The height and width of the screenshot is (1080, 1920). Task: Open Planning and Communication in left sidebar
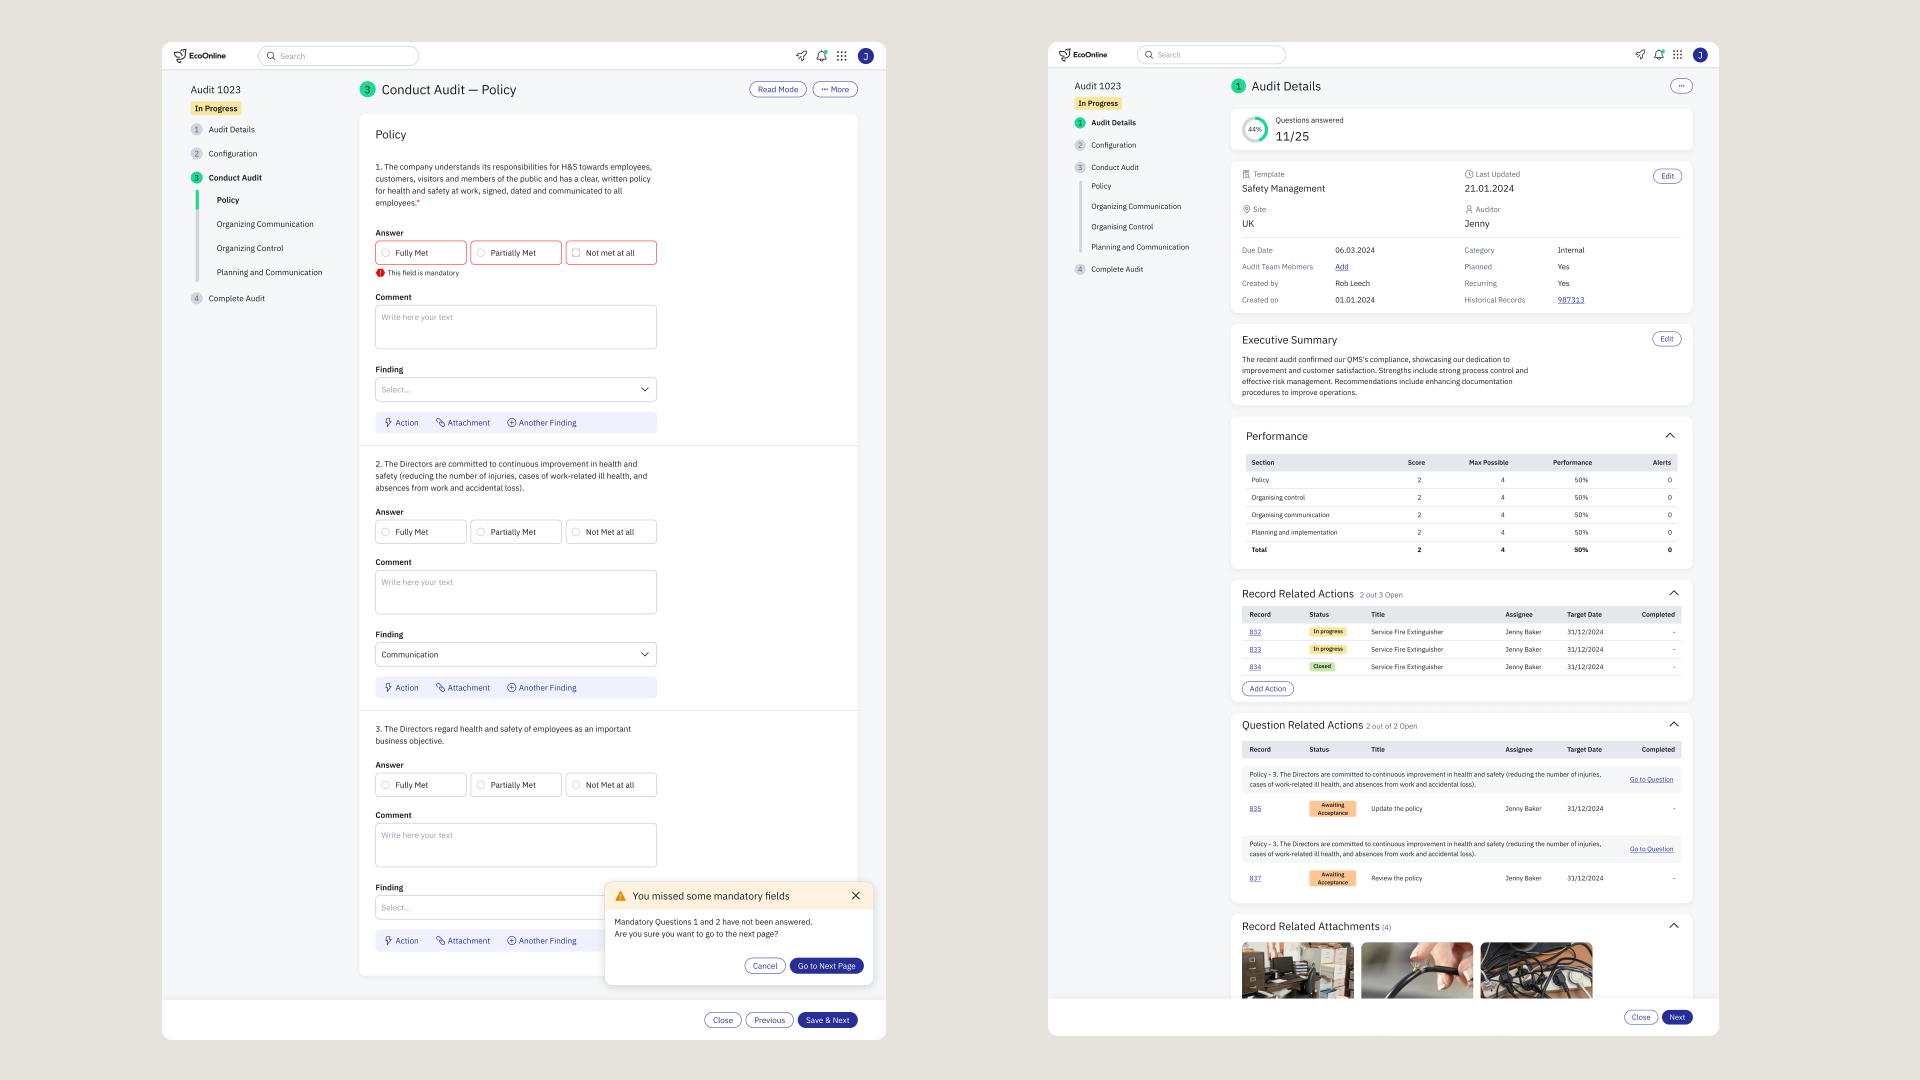click(x=269, y=272)
